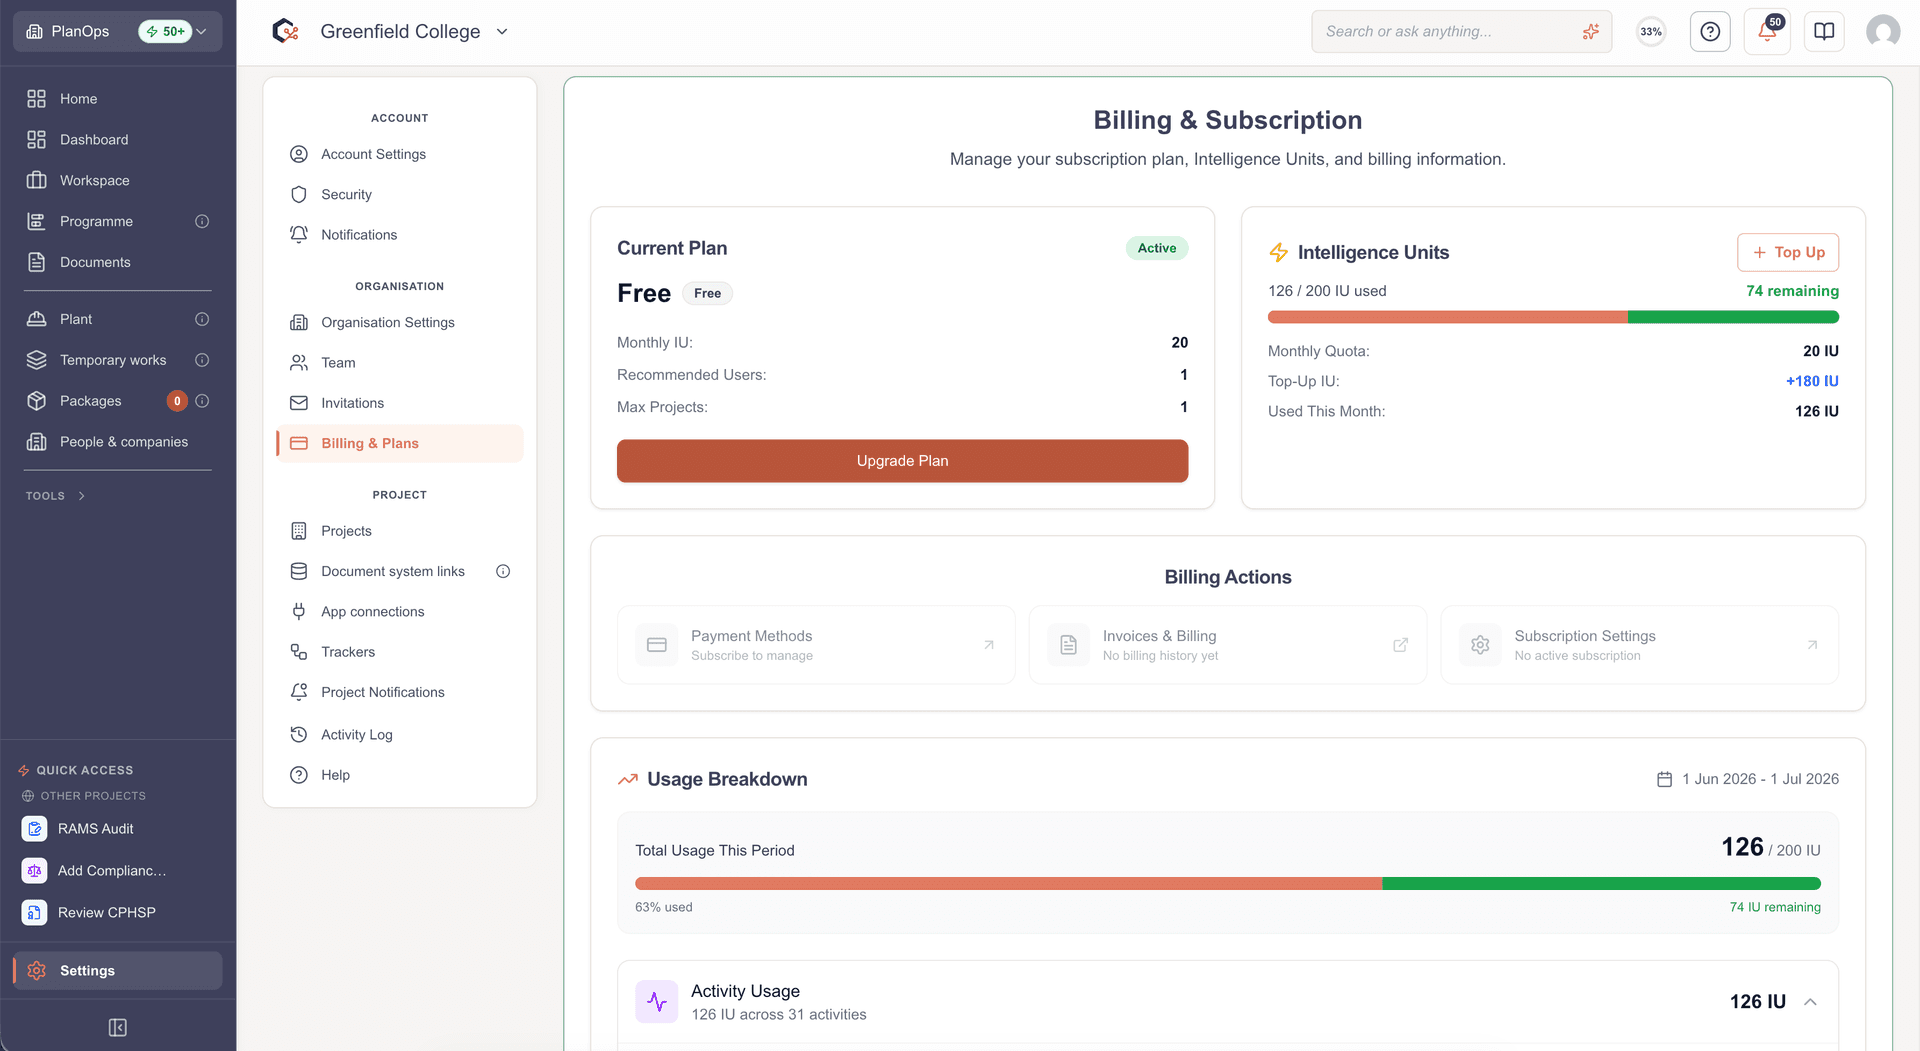This screenshot has width=1920, height=1051.
Task: Open Organisation Settings page
Action: pos(400,322)
